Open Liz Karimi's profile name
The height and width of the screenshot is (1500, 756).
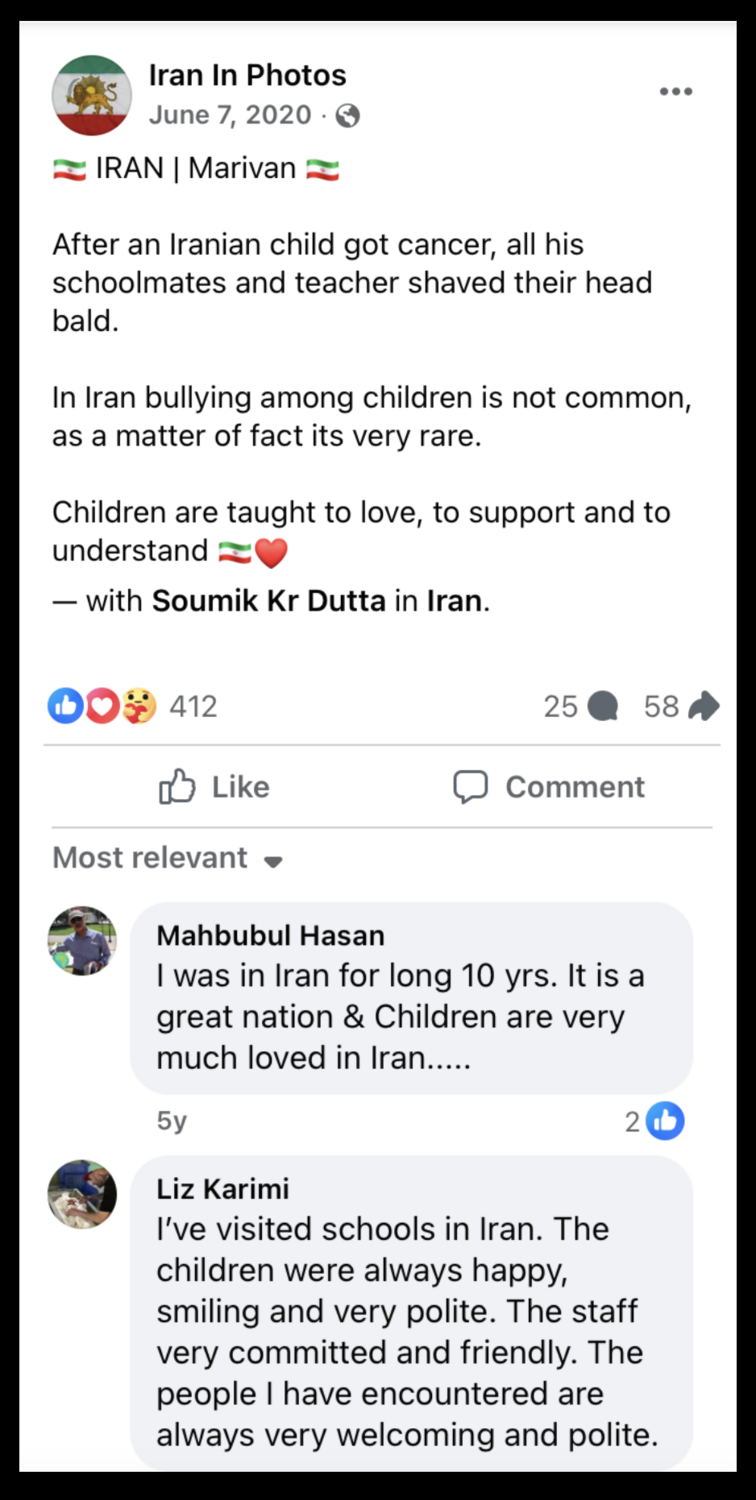[x=223, y=1188]
